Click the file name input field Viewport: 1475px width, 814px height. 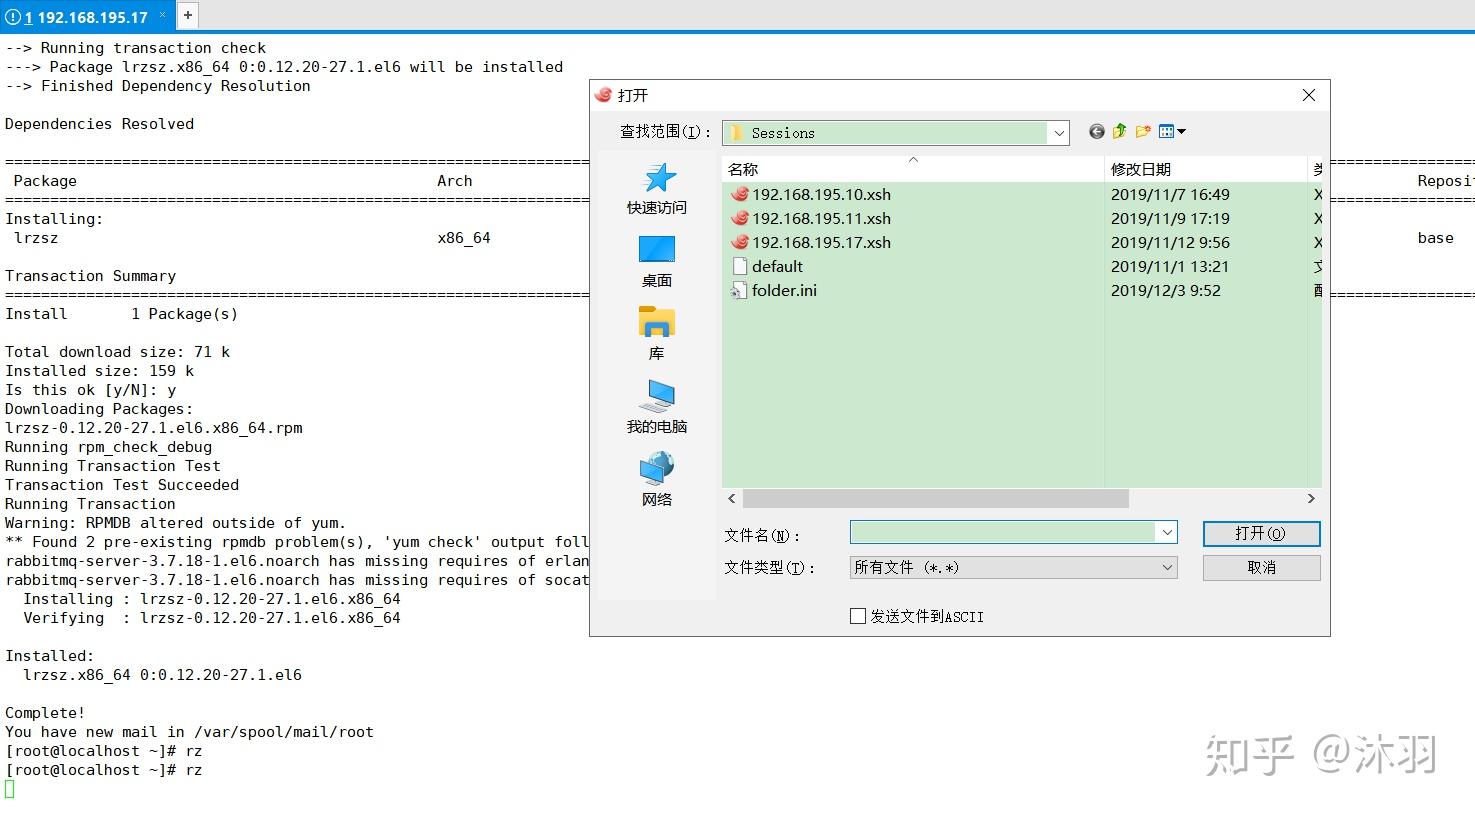point(1003,533)
